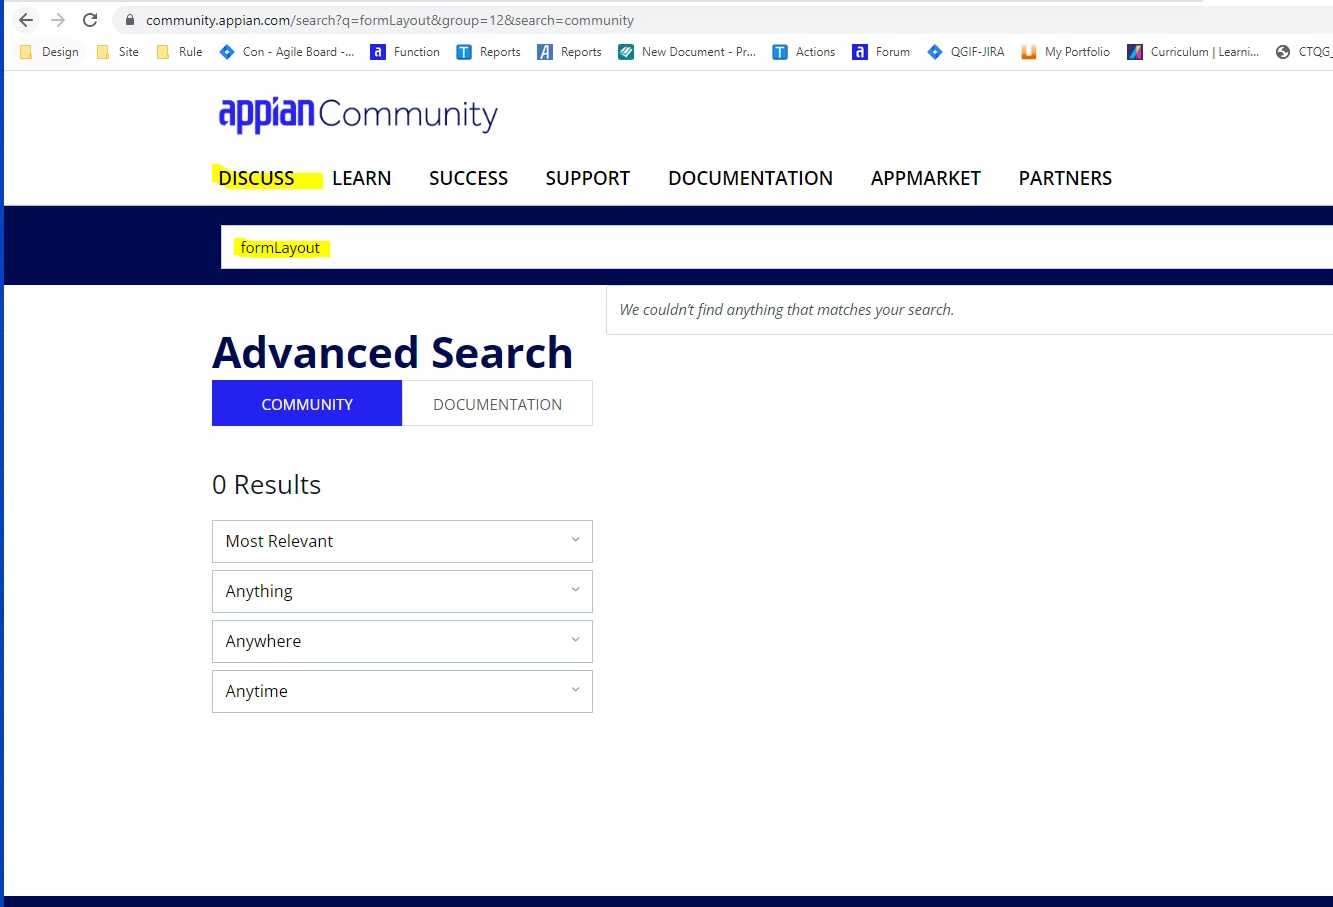Open the My Portfolio bookmark
Image resolution: width=1333 pixels, height=907 pixels.
pos(1066,52)
